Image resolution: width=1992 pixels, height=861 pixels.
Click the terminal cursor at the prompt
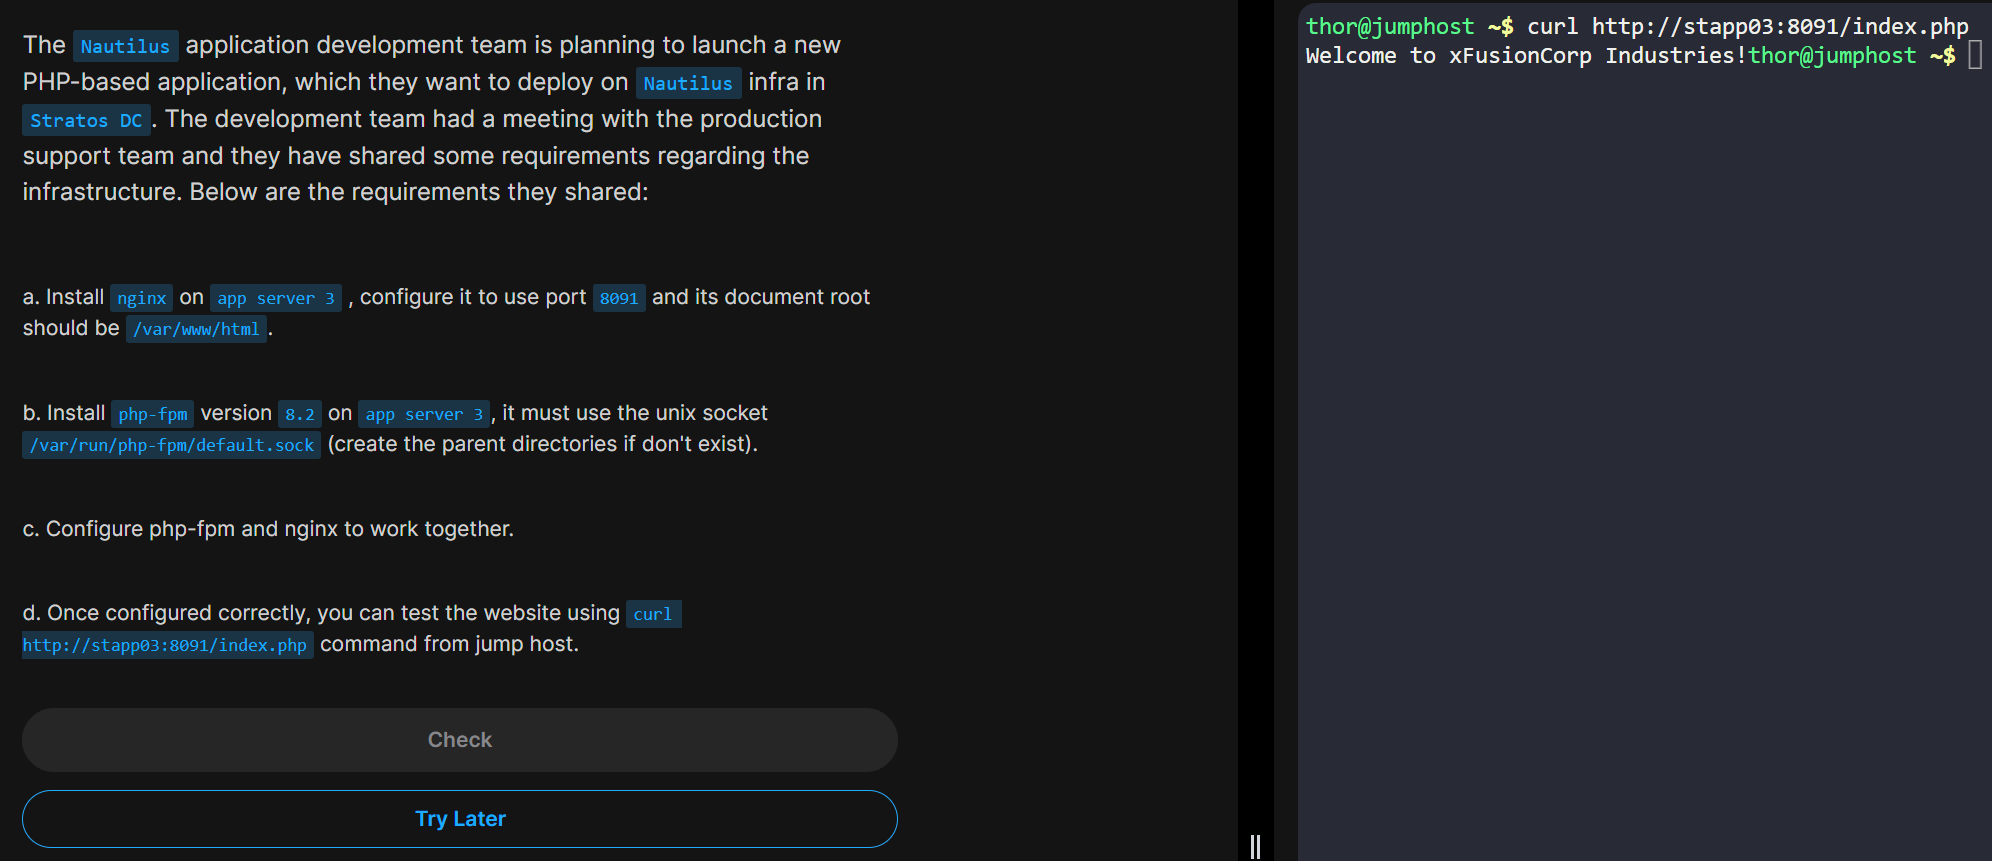click(1975, 55)
